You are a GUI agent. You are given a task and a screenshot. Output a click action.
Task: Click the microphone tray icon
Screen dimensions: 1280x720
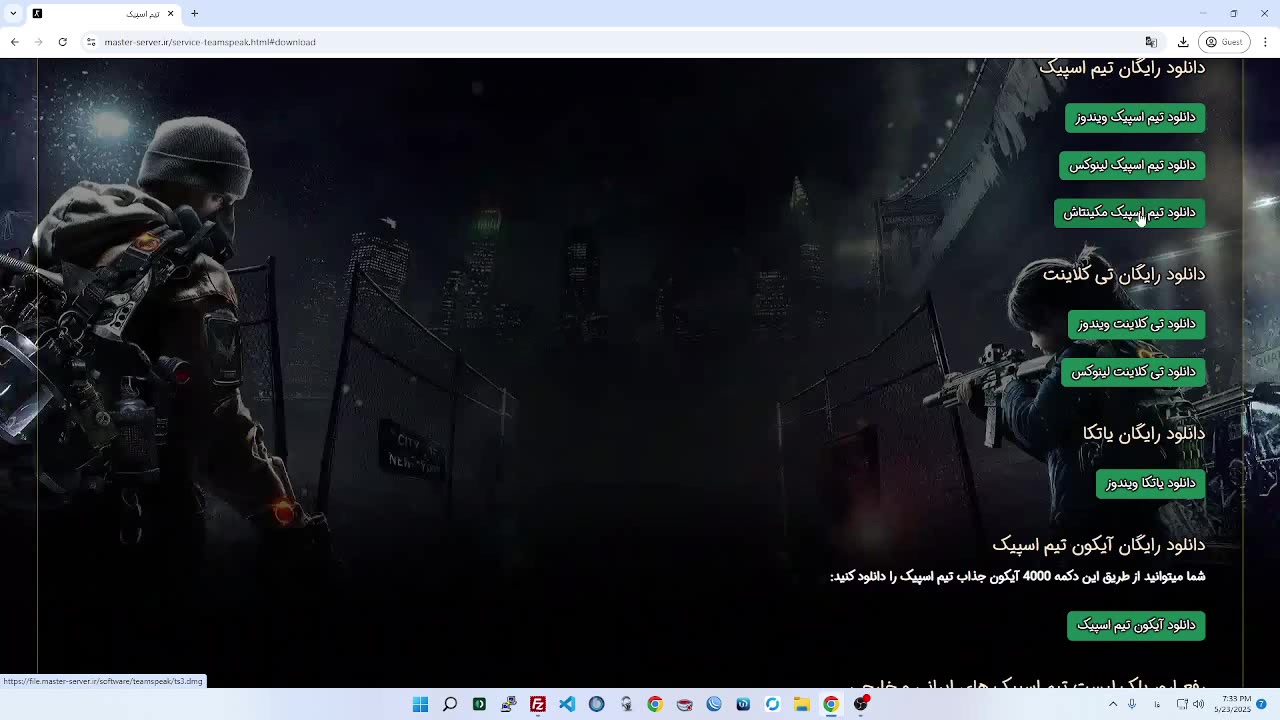1132,704
